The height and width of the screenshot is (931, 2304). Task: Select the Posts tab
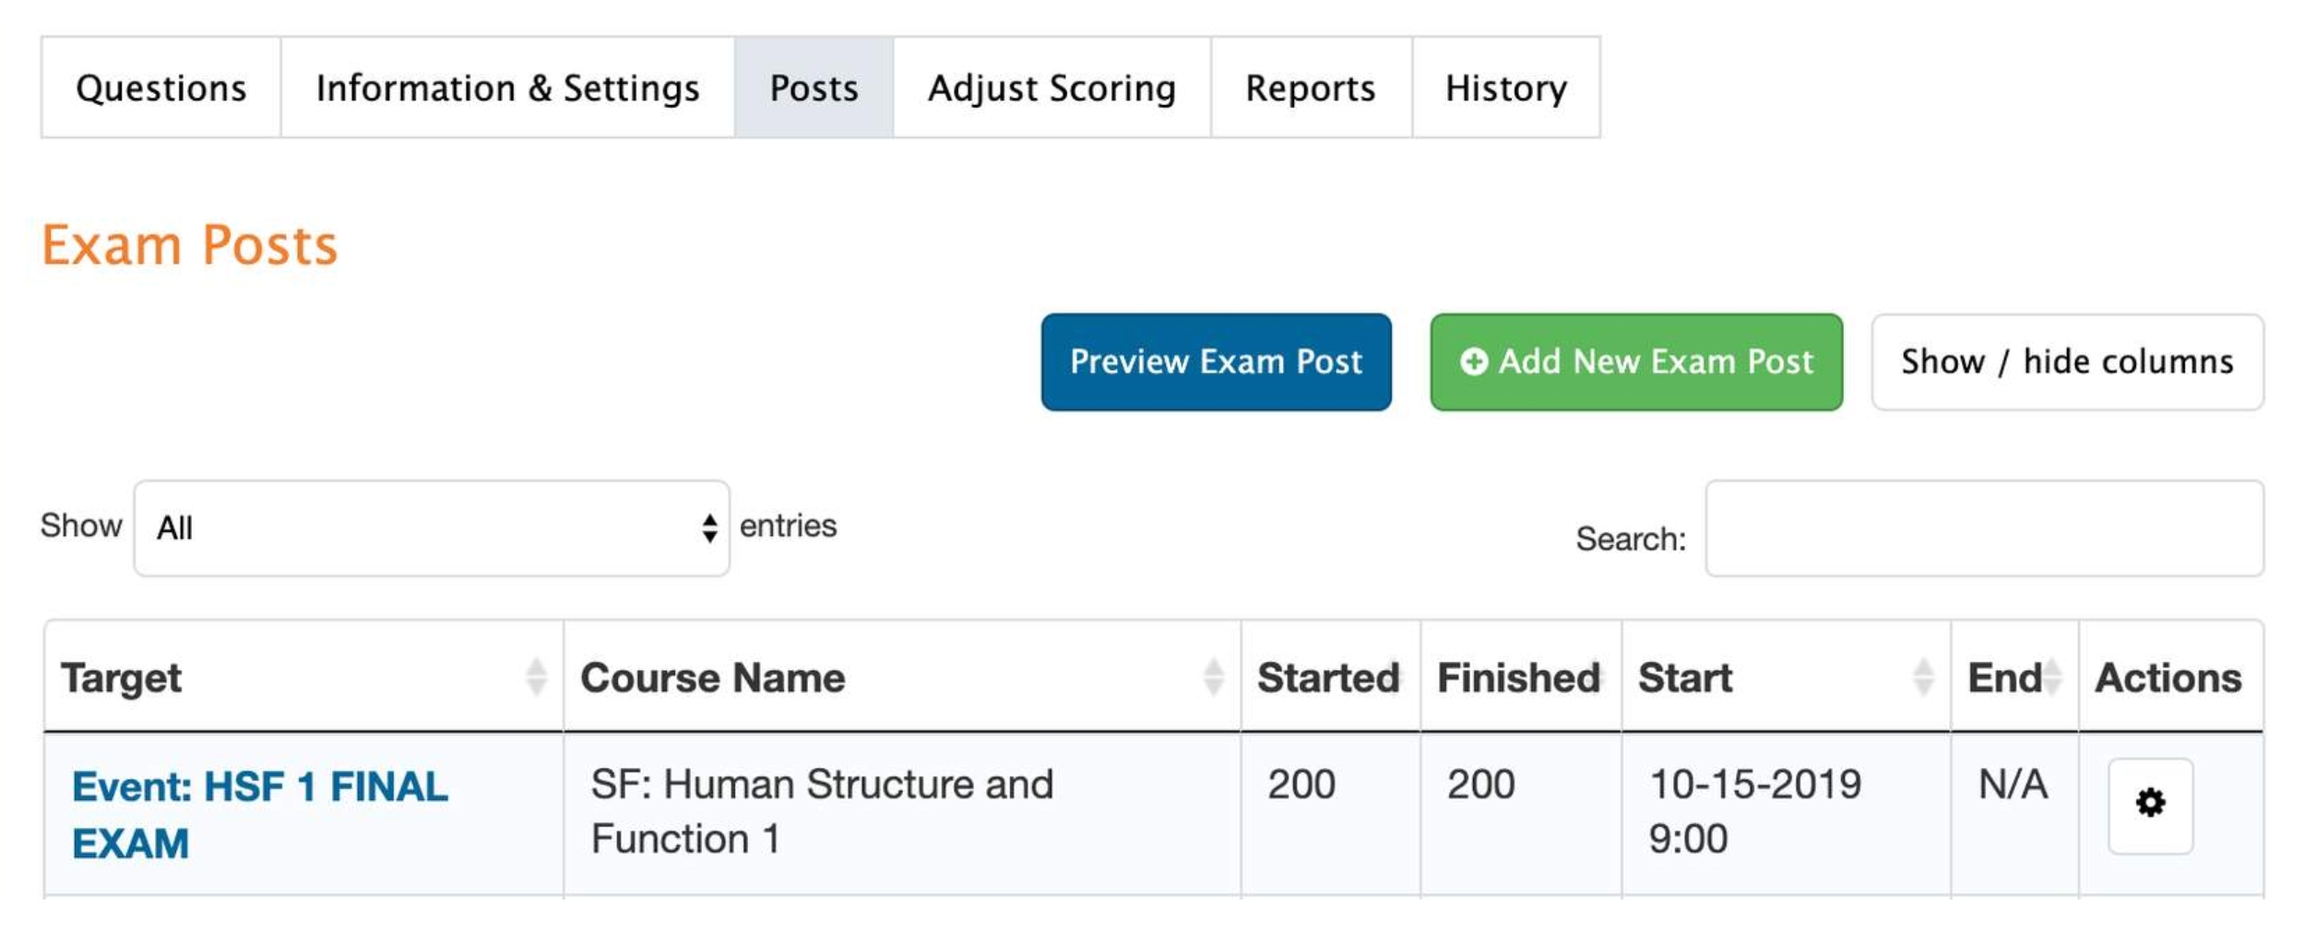[x=814, y=88]
